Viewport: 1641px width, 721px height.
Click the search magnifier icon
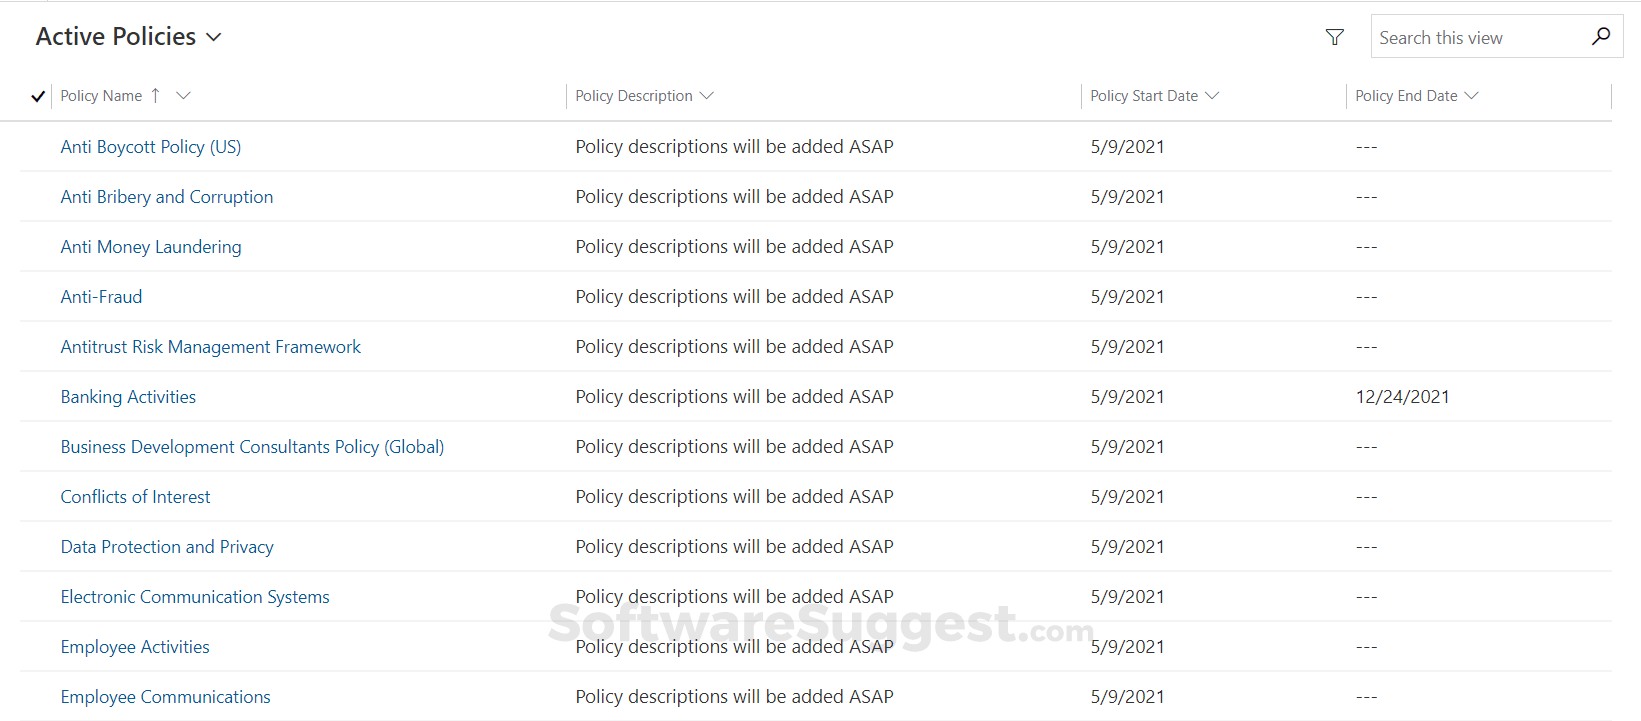(1600, 37)
